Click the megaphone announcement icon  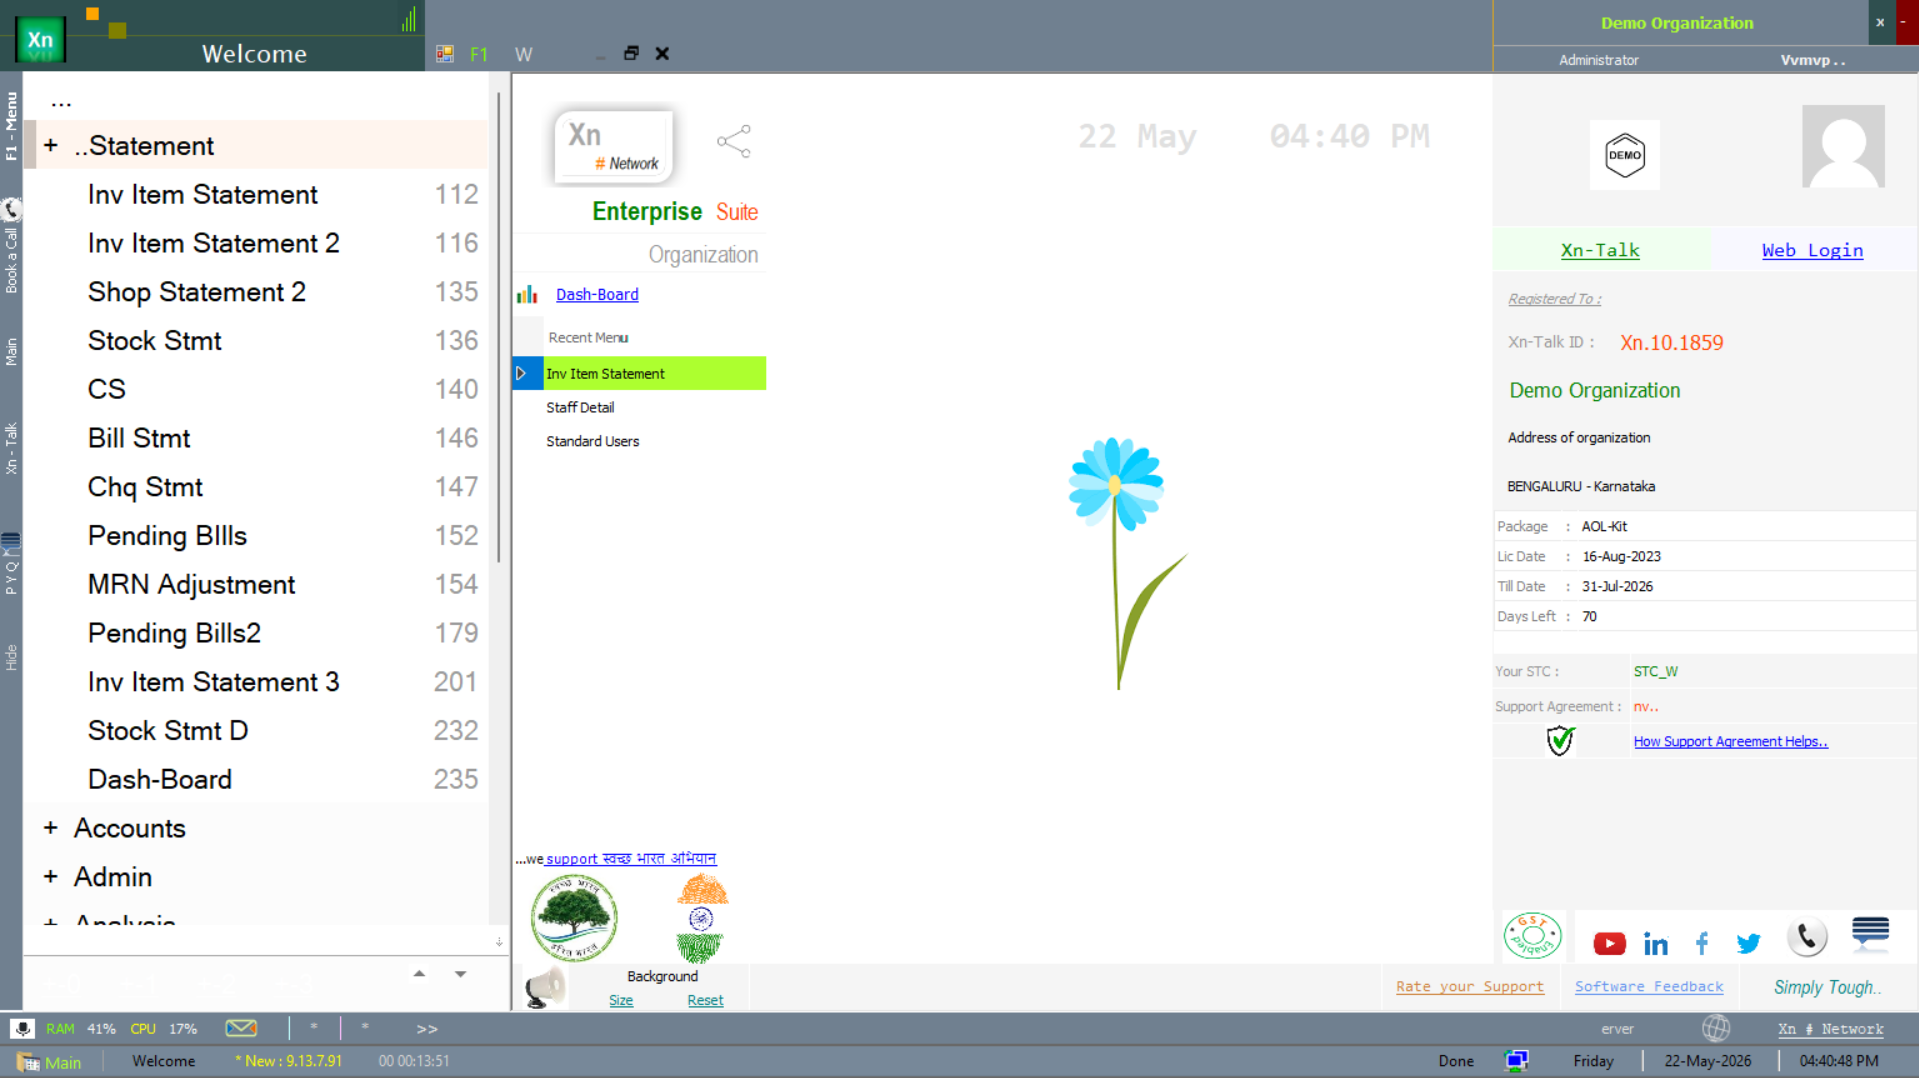coord(545,987)
